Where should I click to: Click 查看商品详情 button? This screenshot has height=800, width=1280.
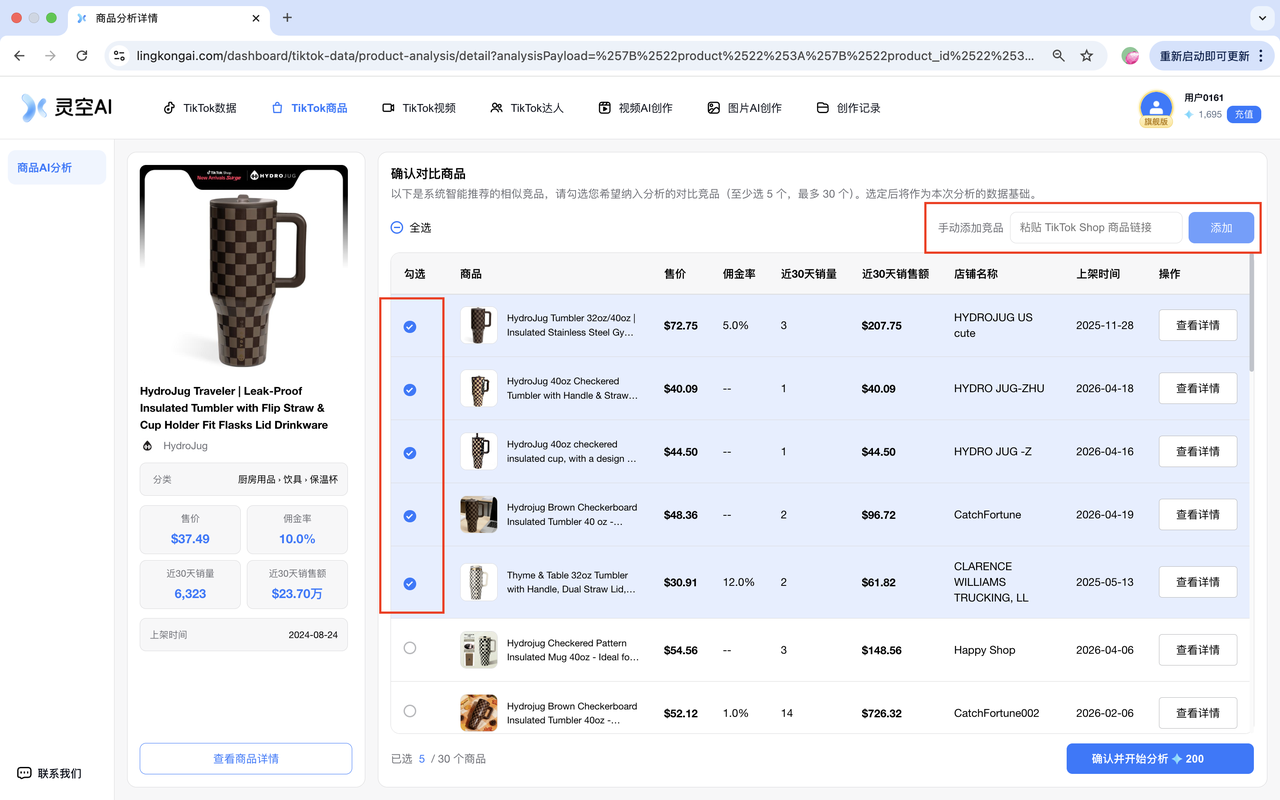click(x=246, y=759)
